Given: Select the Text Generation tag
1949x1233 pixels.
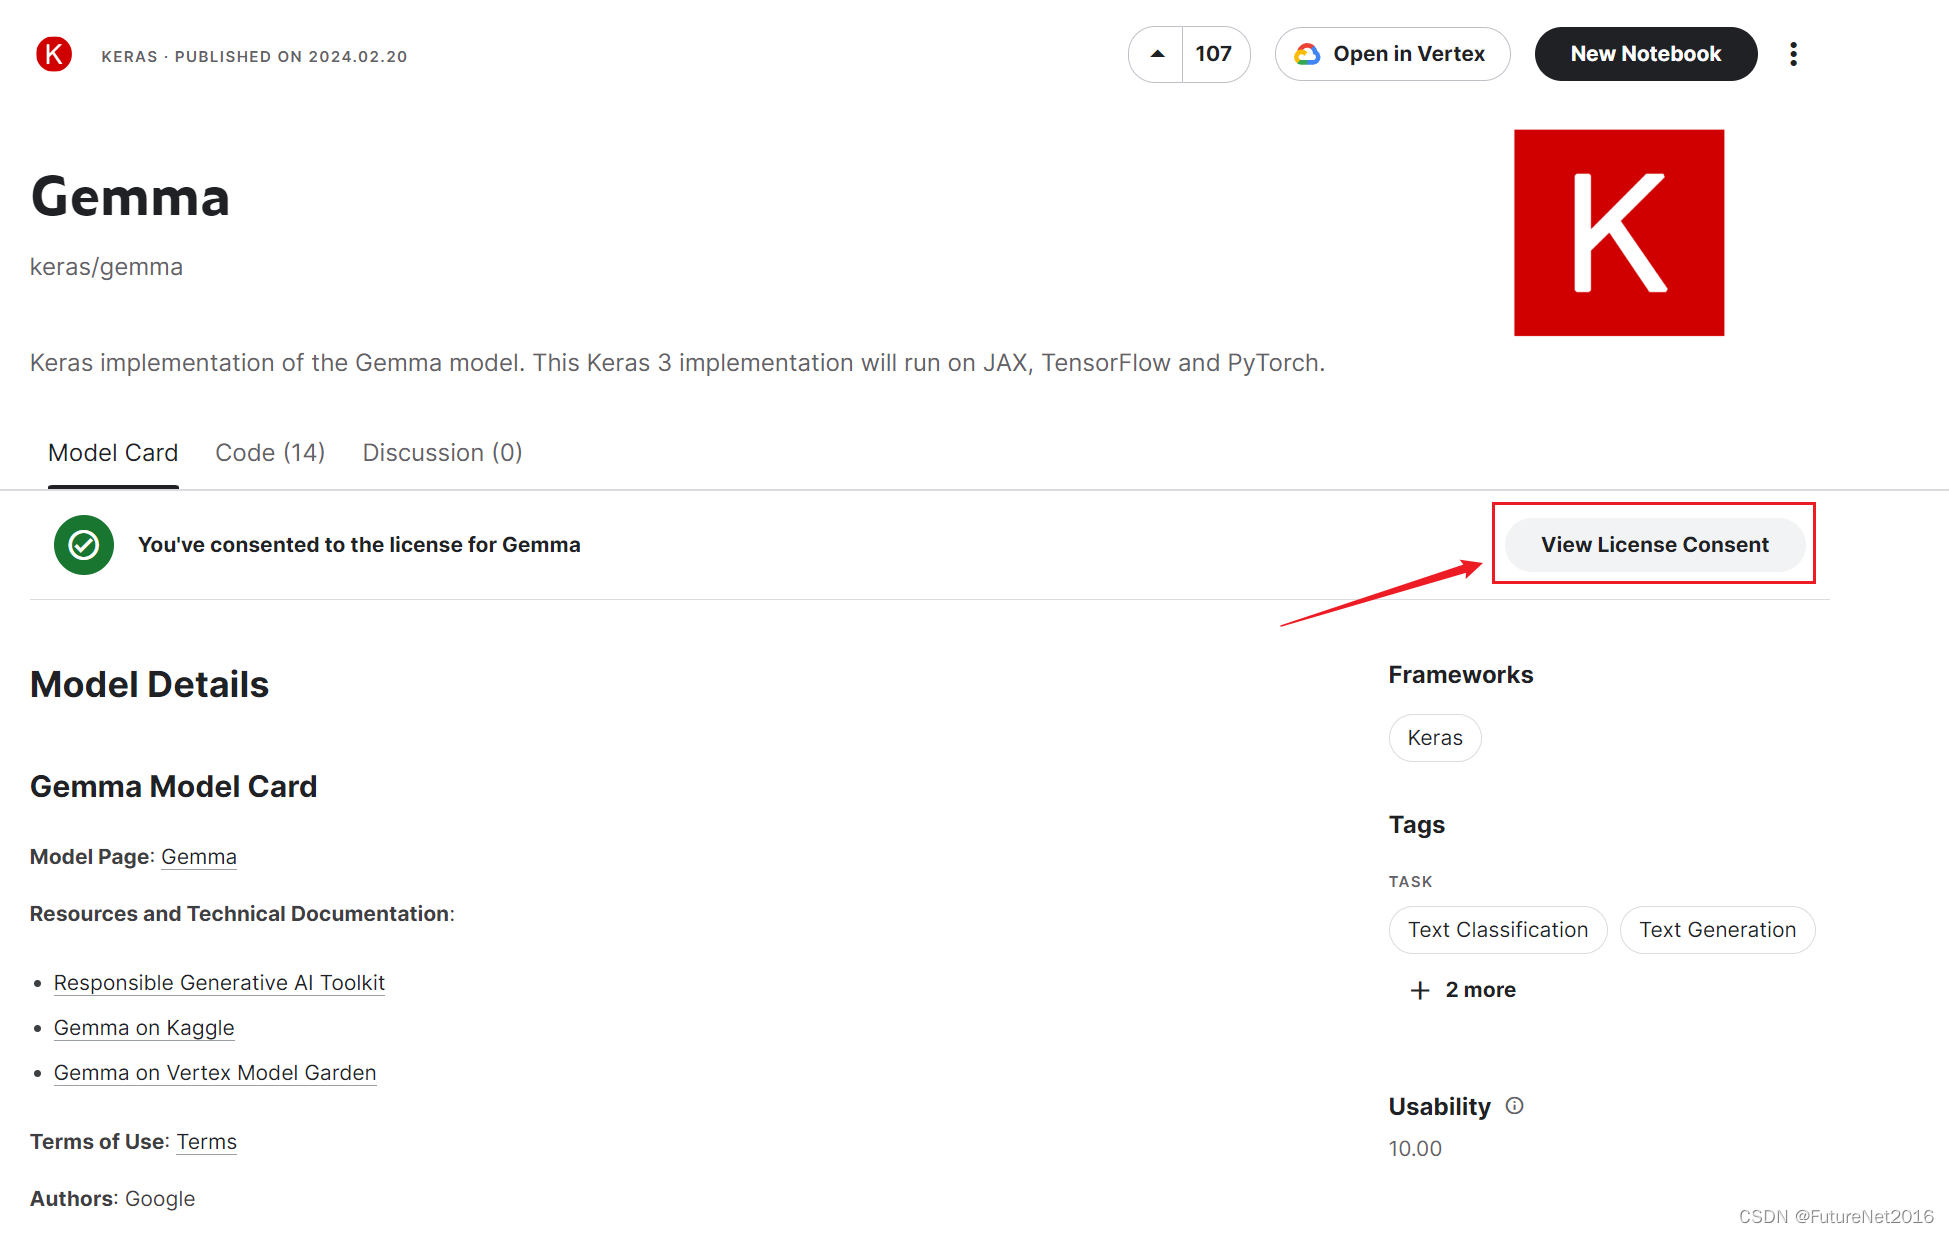Looking at the screenshot, I should pos(1717,930).
